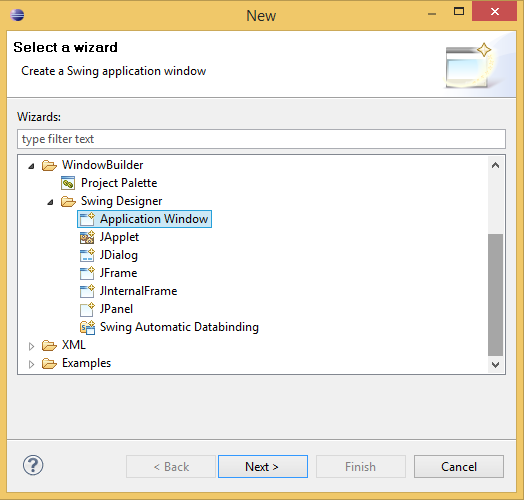Click the WindowBuilder folder icon
524x500 pixels.
49,165
